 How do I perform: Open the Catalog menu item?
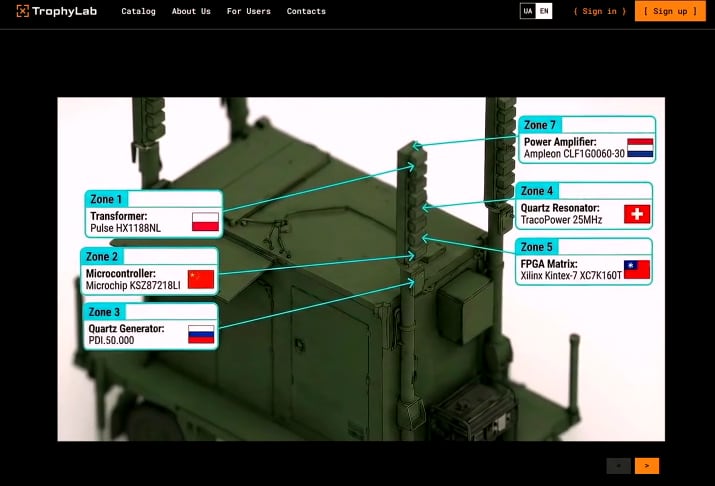pos(139,11)
